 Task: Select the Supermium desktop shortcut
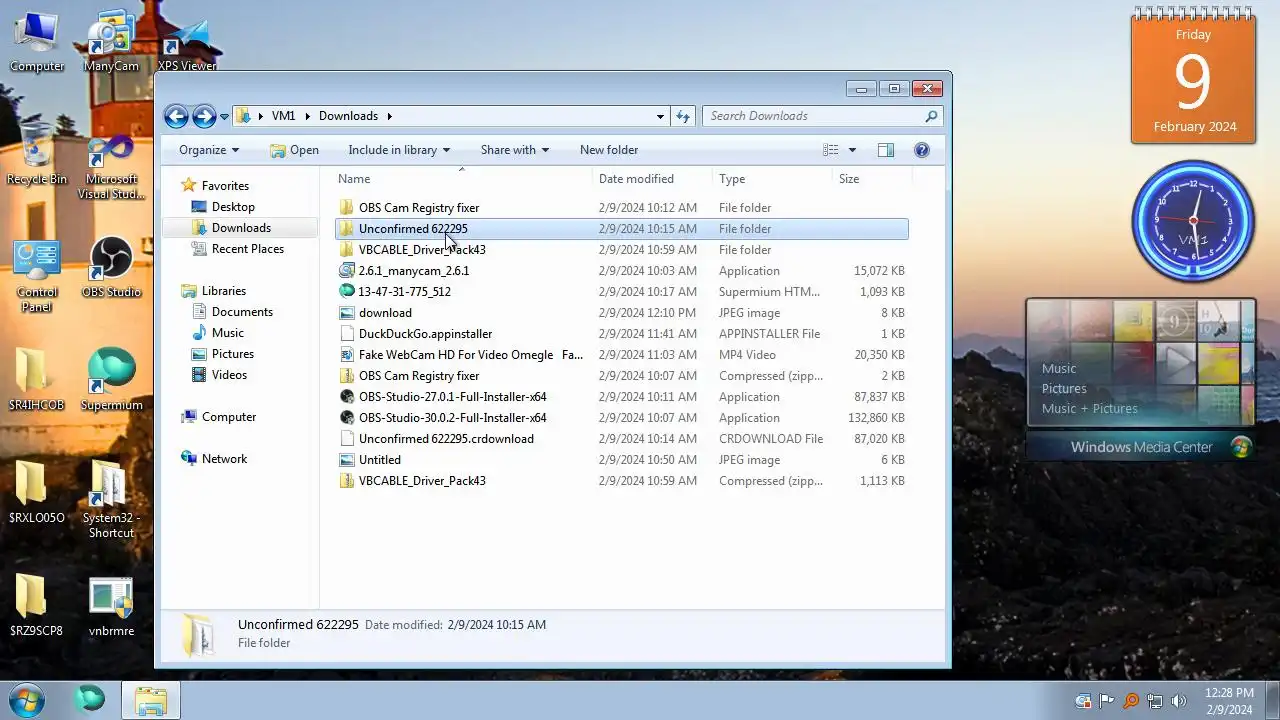tap(111, 380)
